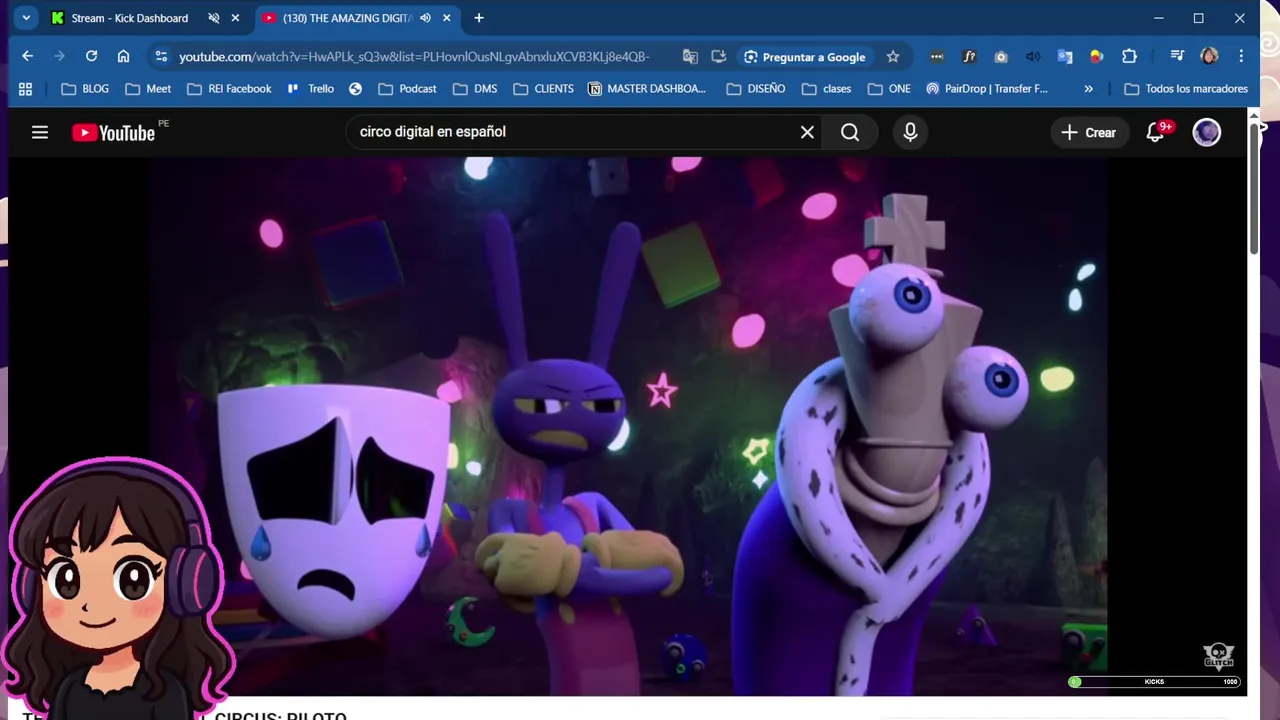Open the clases bookmark folder
Image resolution: width=1280 pixels, height=720 pixels.
pos(826,89)
